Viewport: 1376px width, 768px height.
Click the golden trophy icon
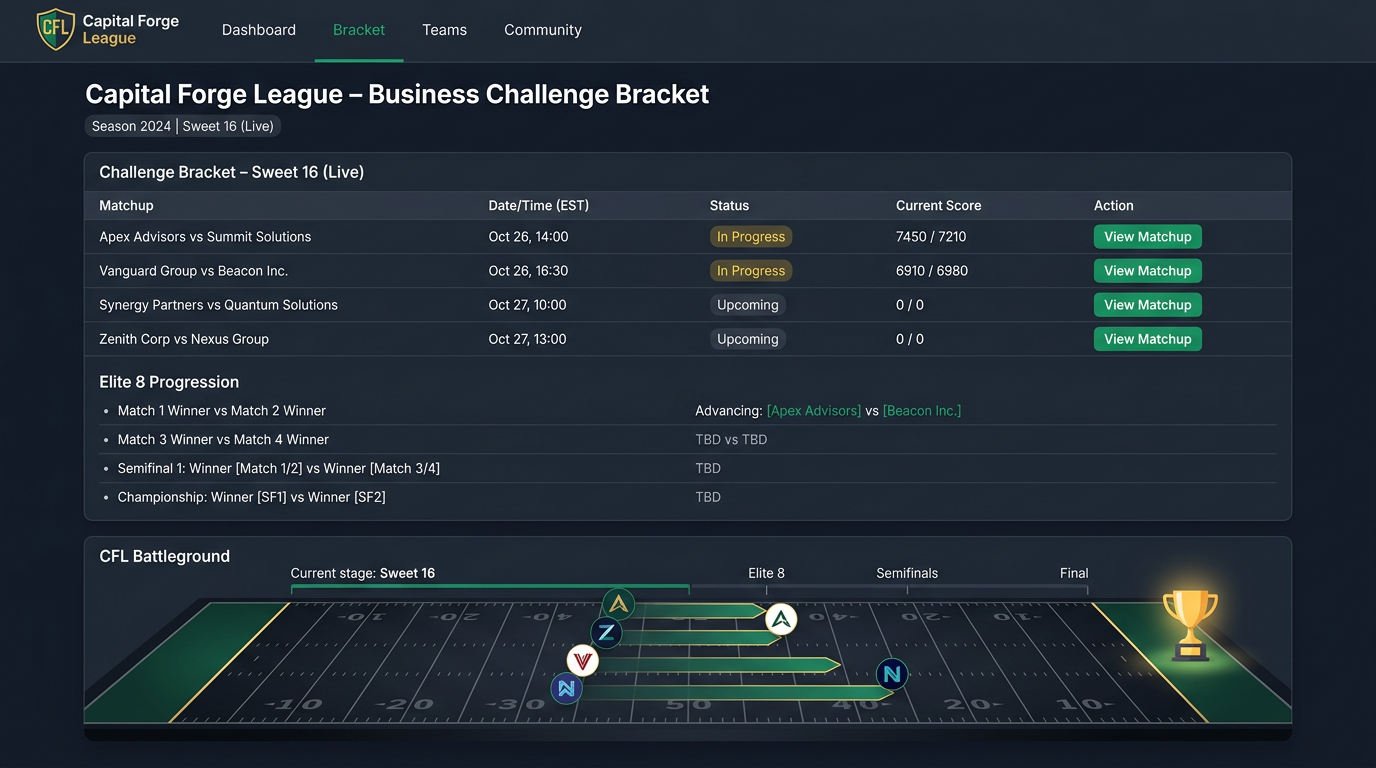point(1190,625)
